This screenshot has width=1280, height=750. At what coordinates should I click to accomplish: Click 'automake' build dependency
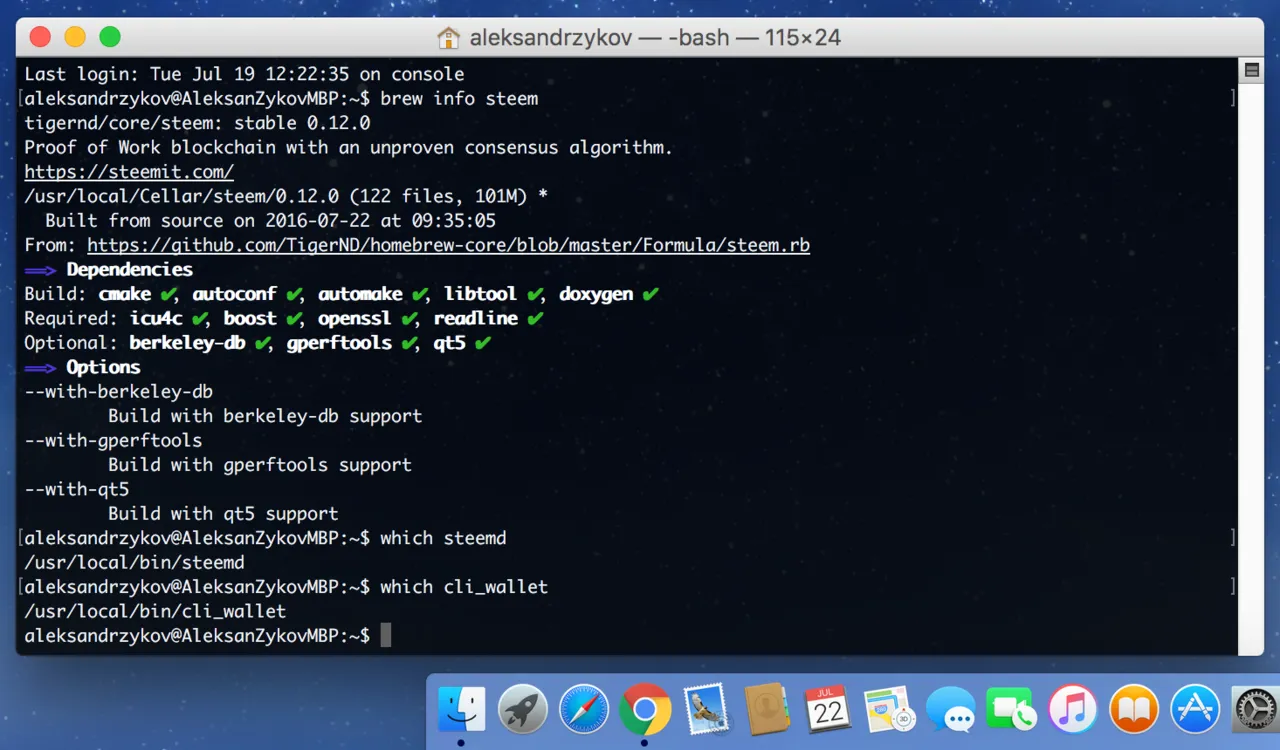coord(360,294)
